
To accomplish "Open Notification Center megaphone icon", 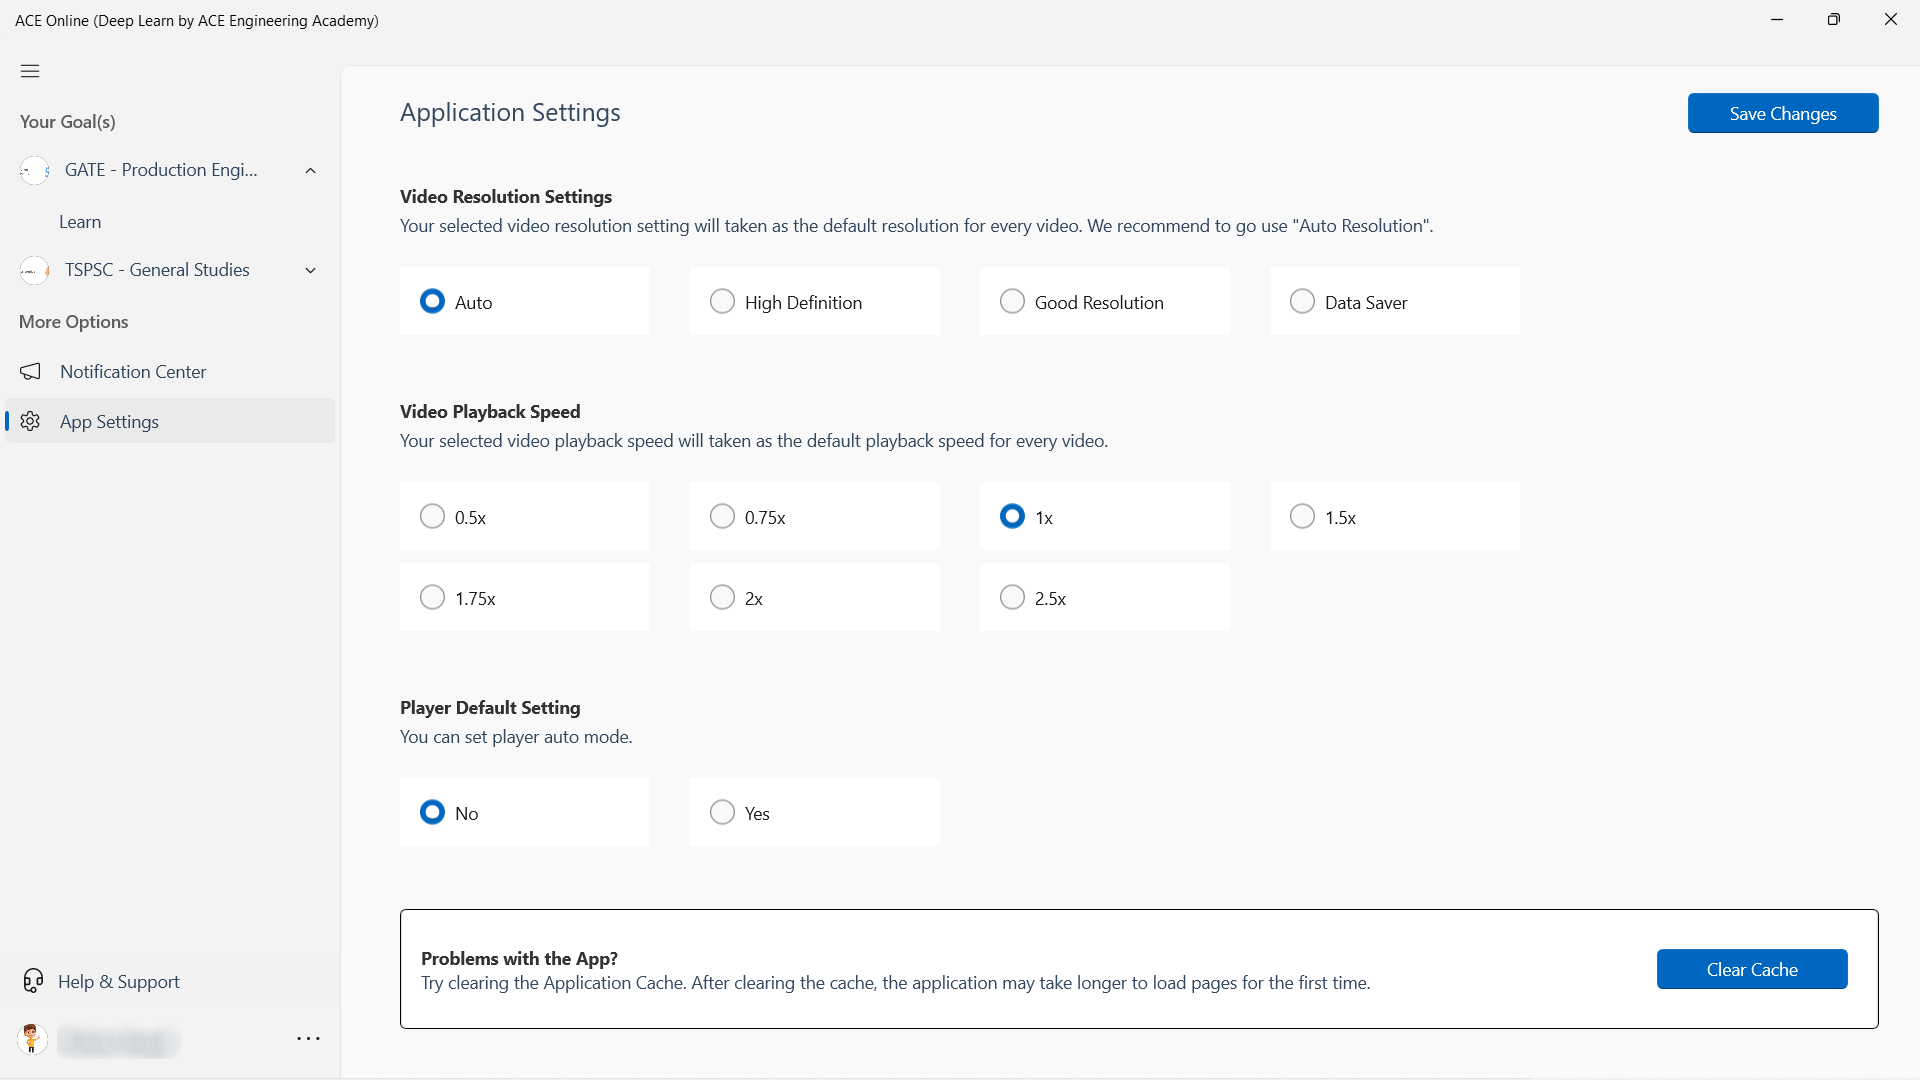I will 31,372.
